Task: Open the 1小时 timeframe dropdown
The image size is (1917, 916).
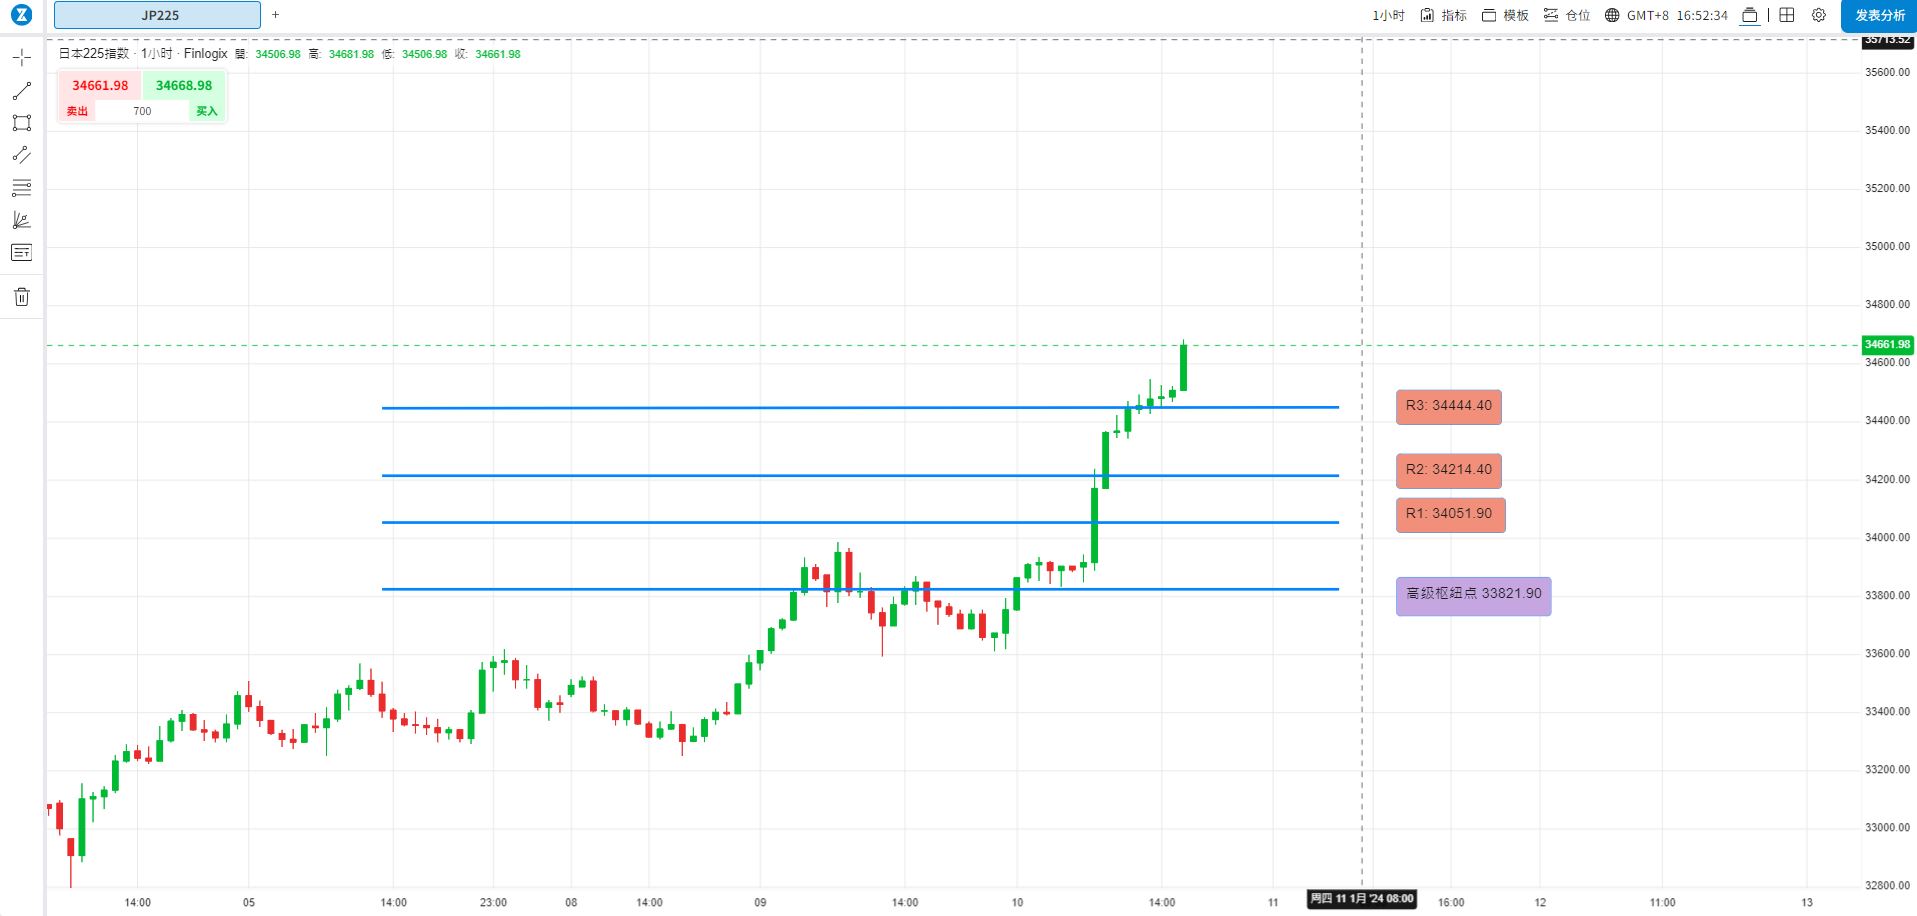Action: [x=1388, y=15]
